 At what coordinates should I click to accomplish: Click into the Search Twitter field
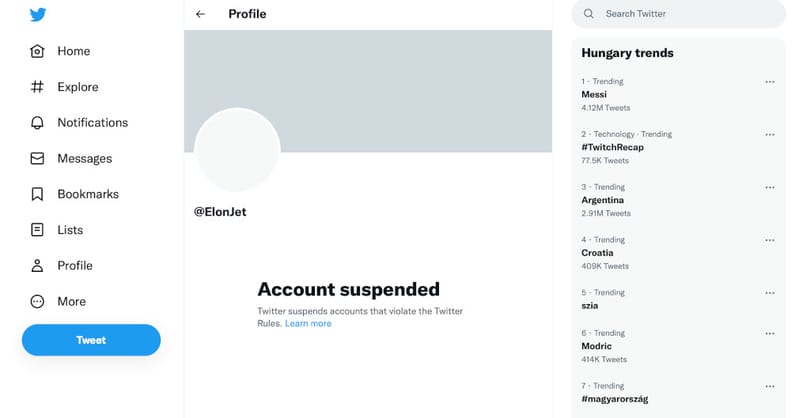tap(678, 14)
